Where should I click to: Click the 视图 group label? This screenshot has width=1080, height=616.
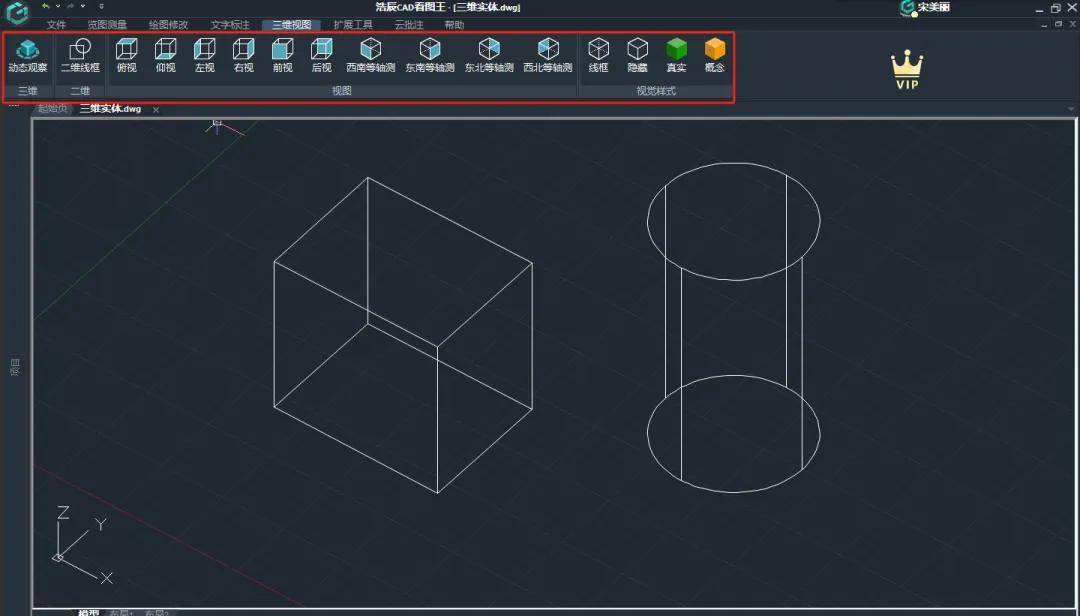(342, 91)
